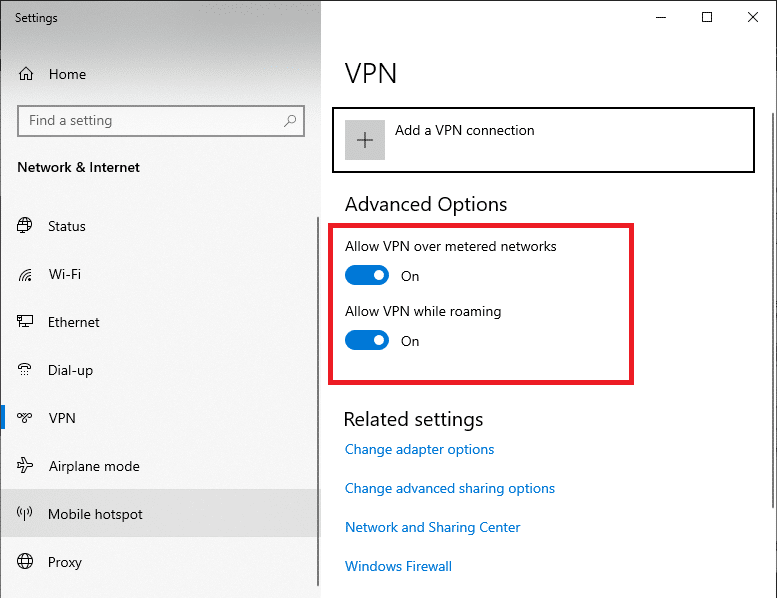Go to Ethernet settings

point(159,322)
